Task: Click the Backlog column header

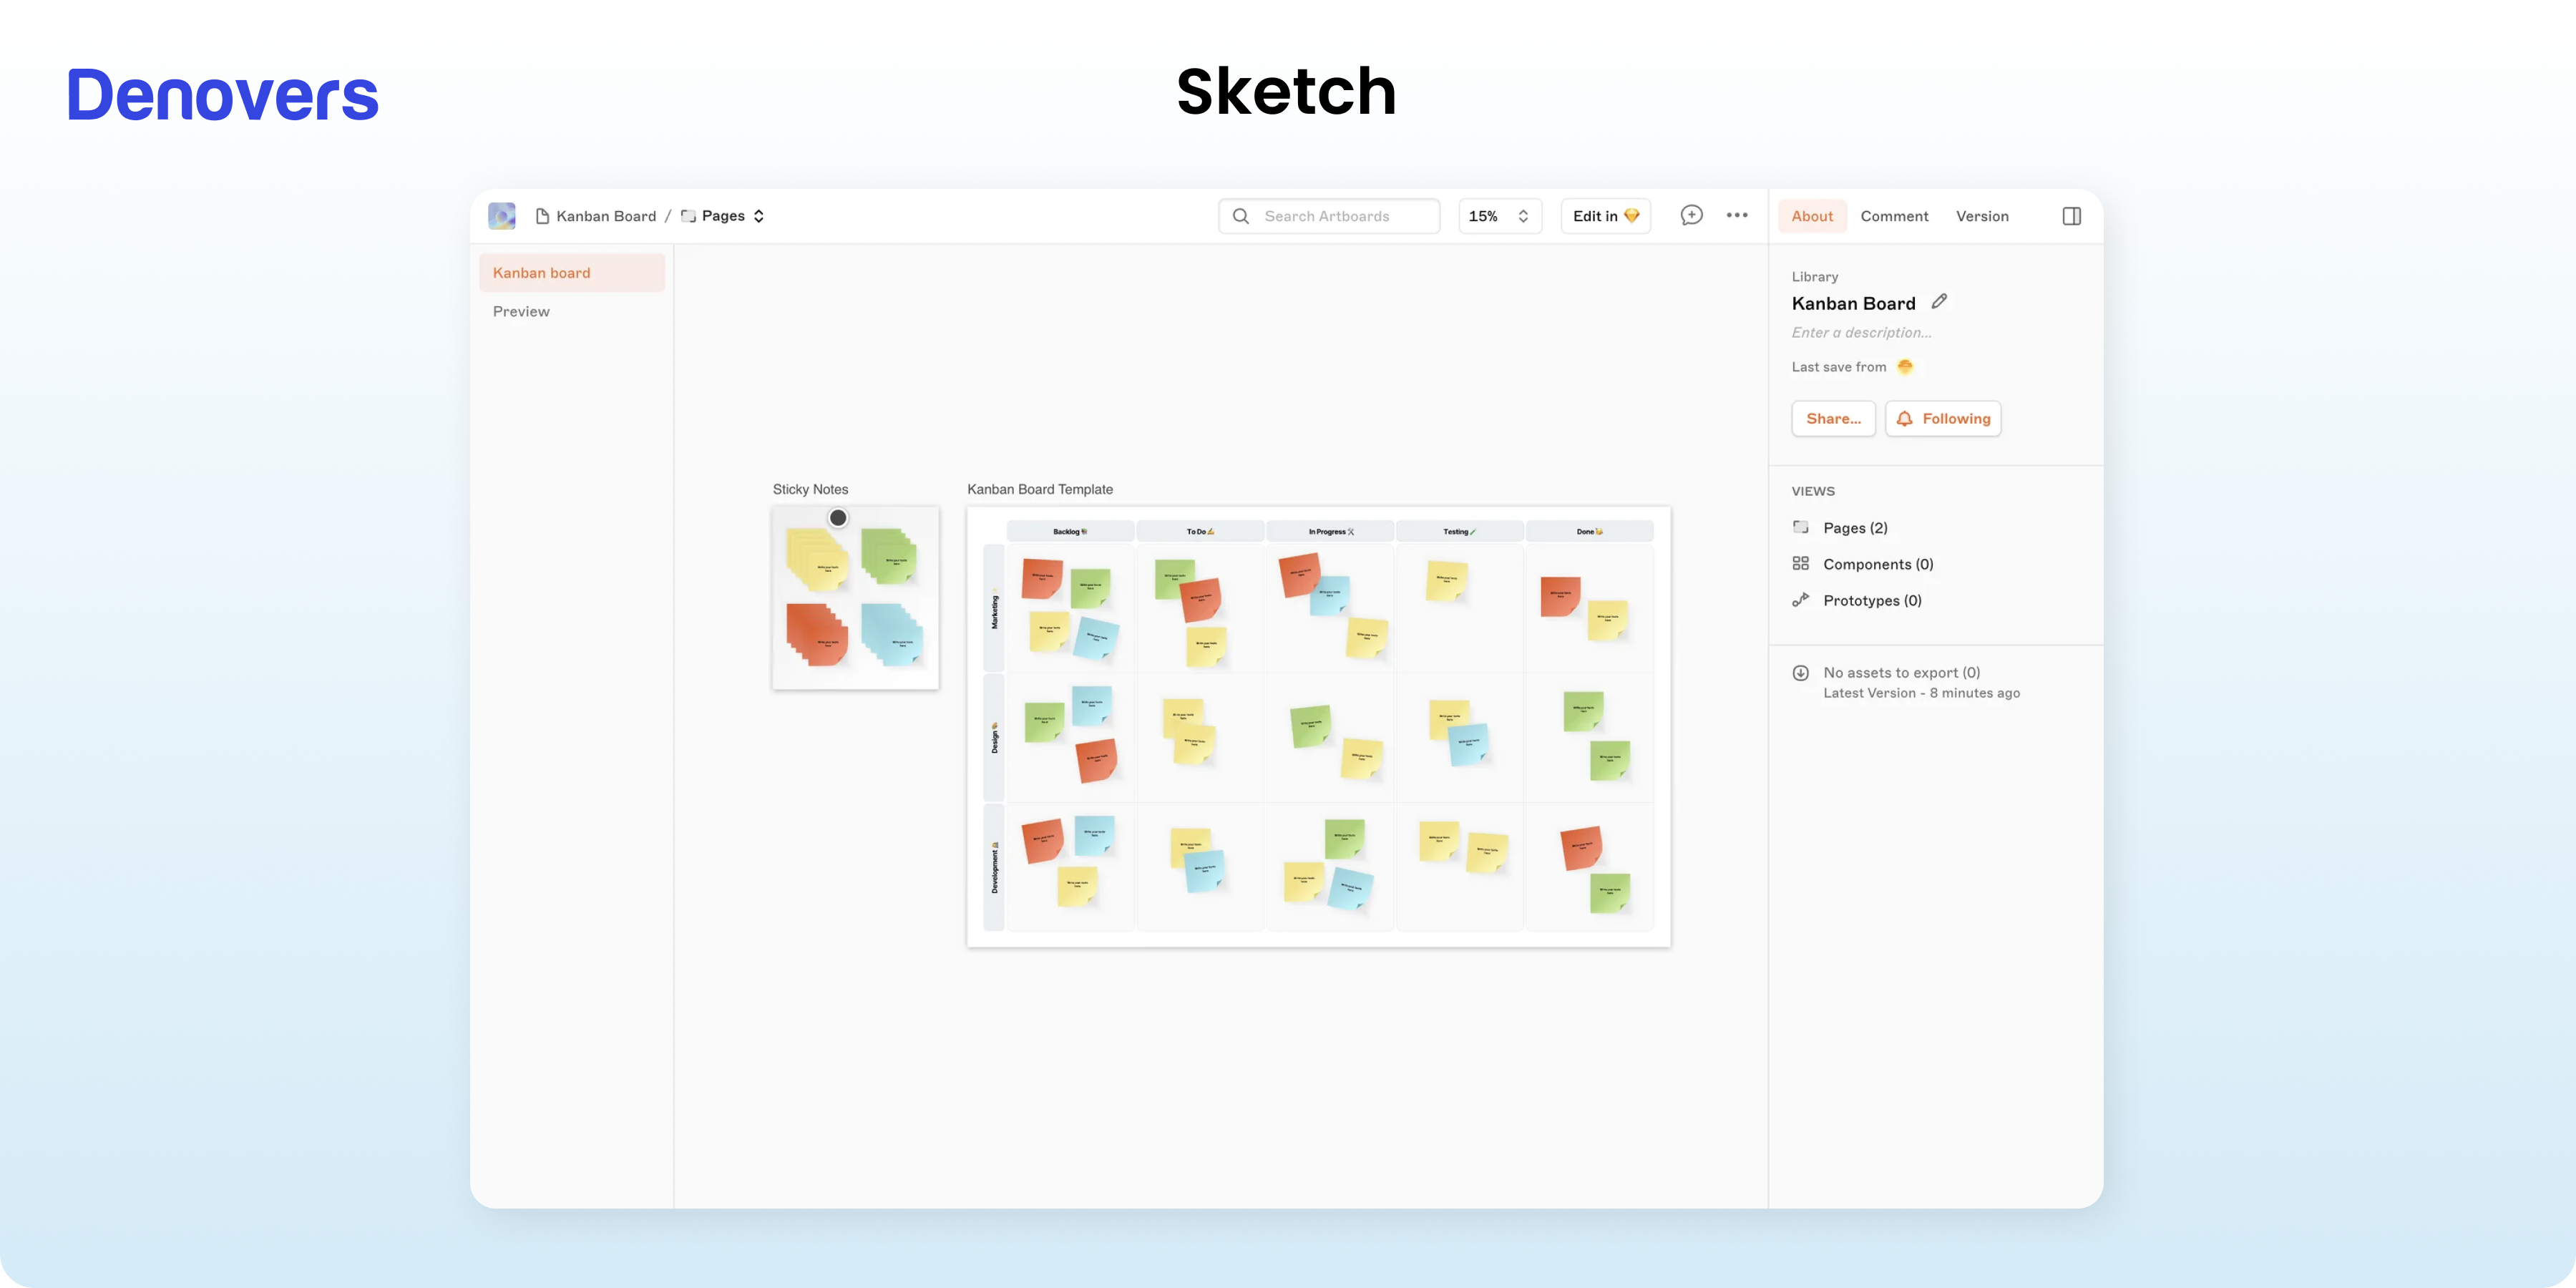Action: [1070, 531]
